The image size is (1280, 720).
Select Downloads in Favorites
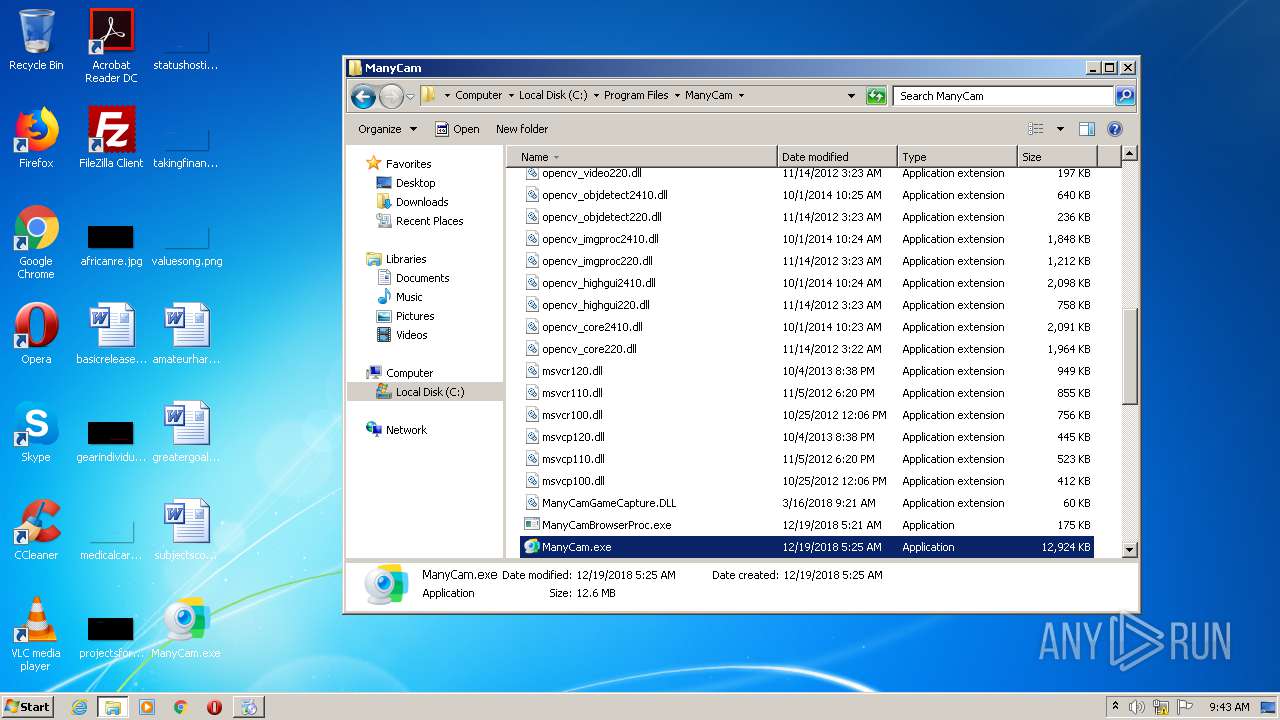[422, 202]
